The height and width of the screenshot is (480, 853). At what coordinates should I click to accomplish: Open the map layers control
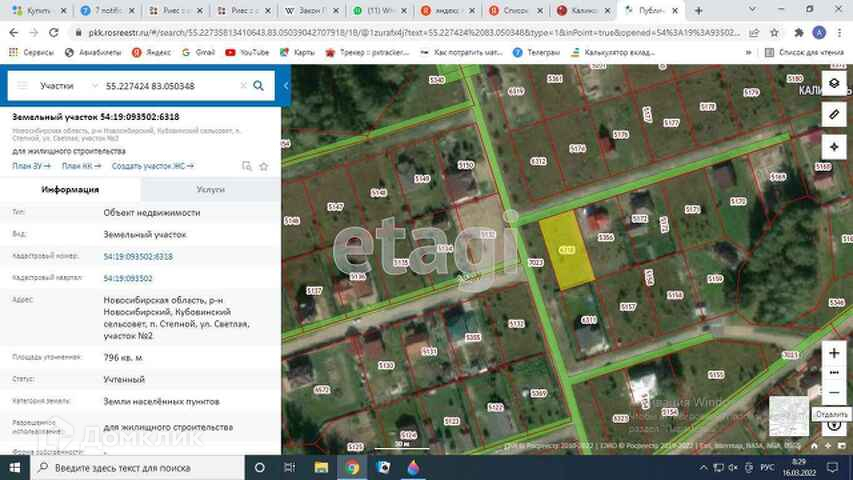click(833, 83)
